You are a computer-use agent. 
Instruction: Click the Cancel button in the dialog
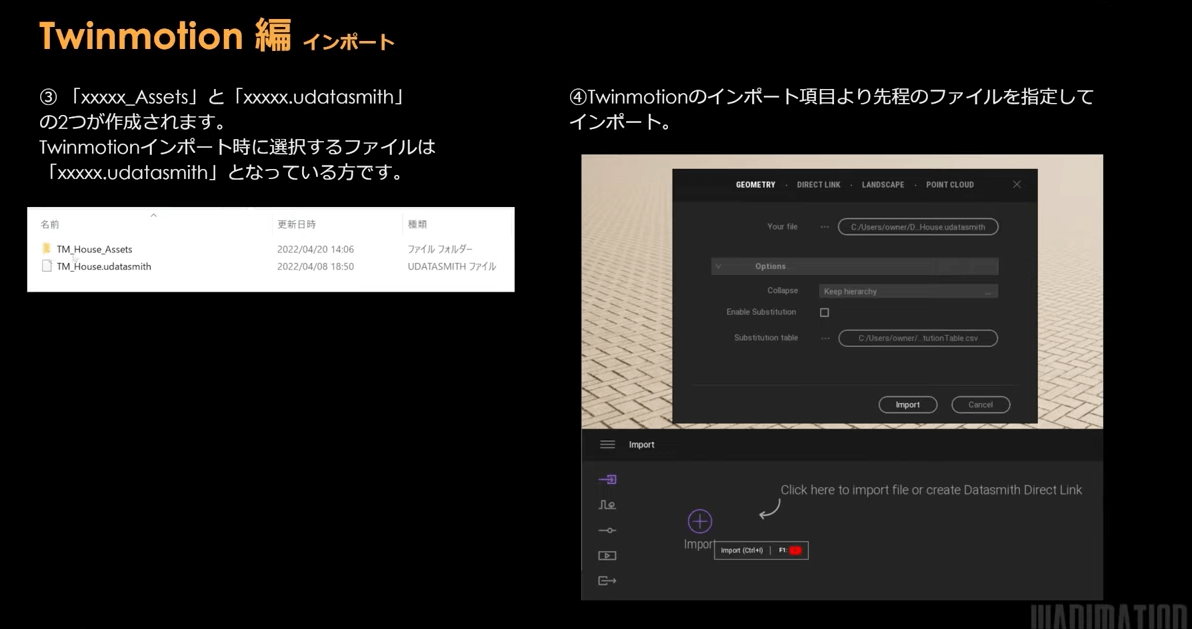[x=981, y=405]
